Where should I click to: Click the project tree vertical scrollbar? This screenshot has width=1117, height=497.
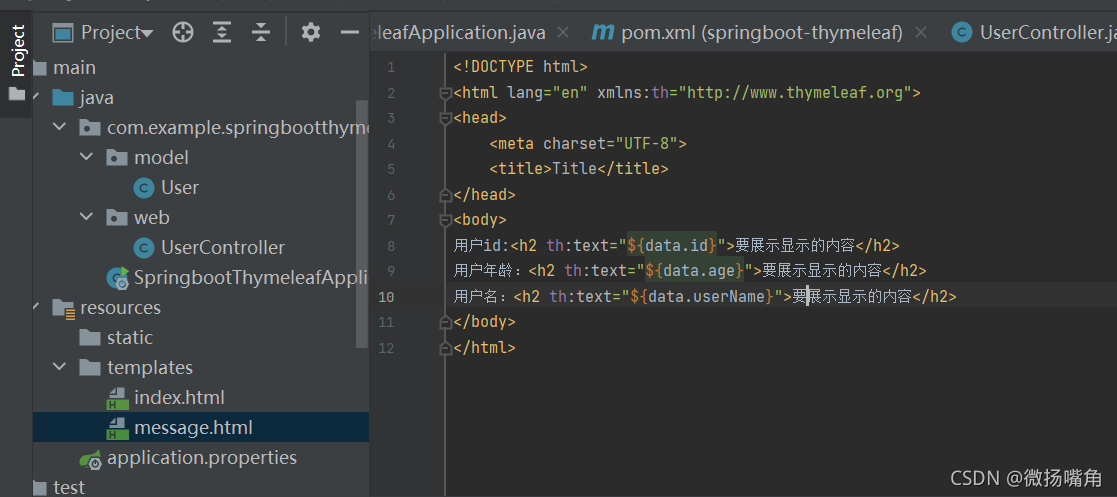point(361,224)
